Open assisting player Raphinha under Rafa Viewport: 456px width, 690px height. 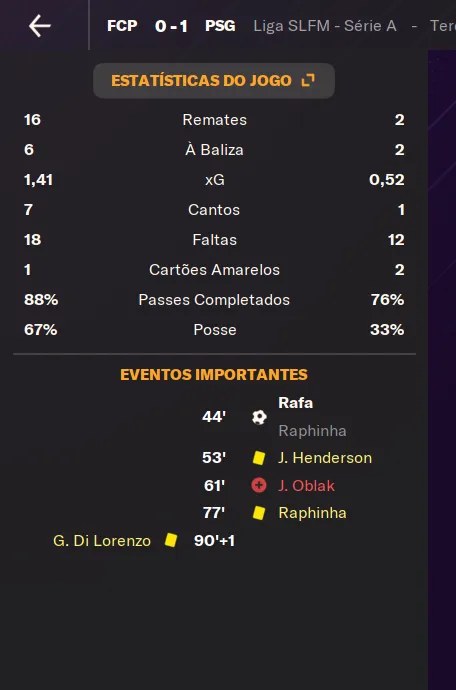(x=312, y=431)
